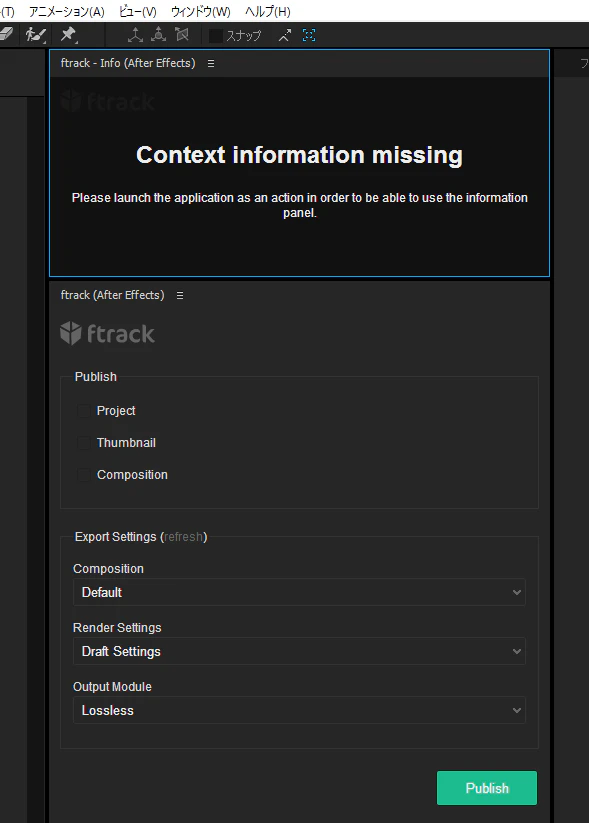Open the Render Settings dropdown
This screenshot has height=823, width=589.
pos(299,651)
